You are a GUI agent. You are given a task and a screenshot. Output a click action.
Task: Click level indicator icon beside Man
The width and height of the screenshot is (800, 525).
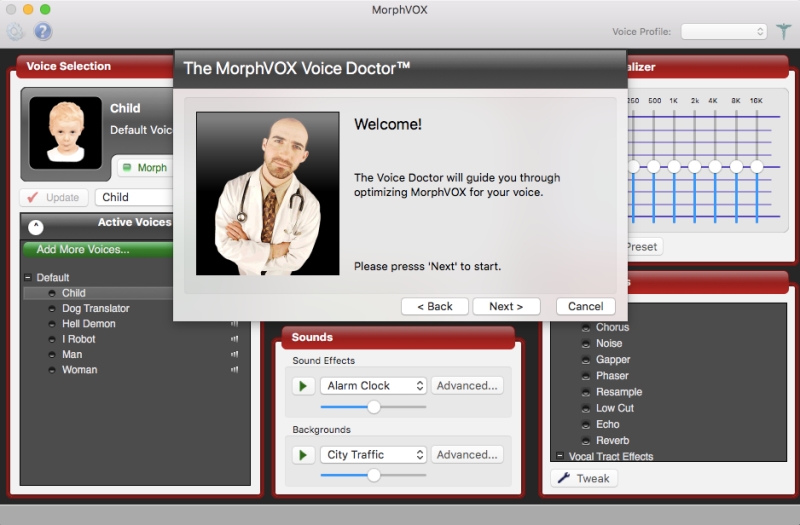(x=234, y=354)
